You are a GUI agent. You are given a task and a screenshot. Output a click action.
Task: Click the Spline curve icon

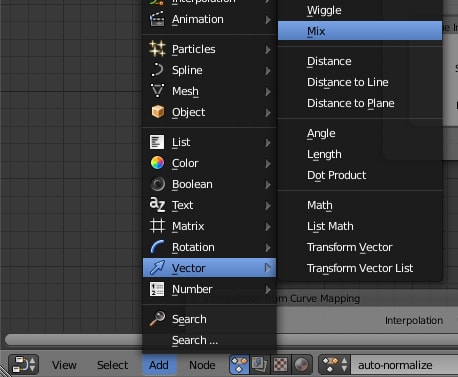(x=157, y=70)
